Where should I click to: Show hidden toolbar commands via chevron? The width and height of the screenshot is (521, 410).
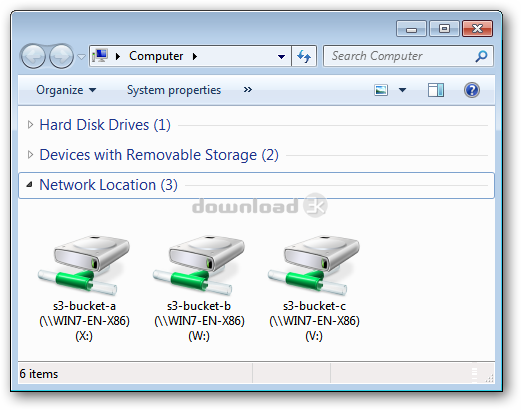(x=248, y=90)
